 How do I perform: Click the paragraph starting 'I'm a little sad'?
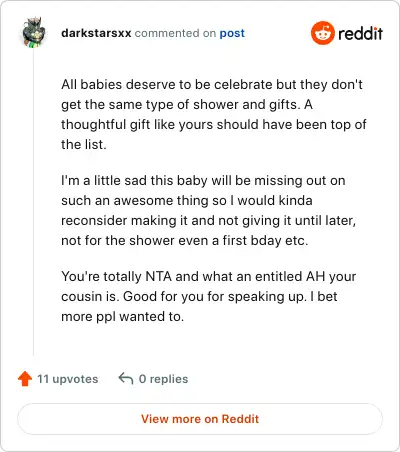pos(208,210)
